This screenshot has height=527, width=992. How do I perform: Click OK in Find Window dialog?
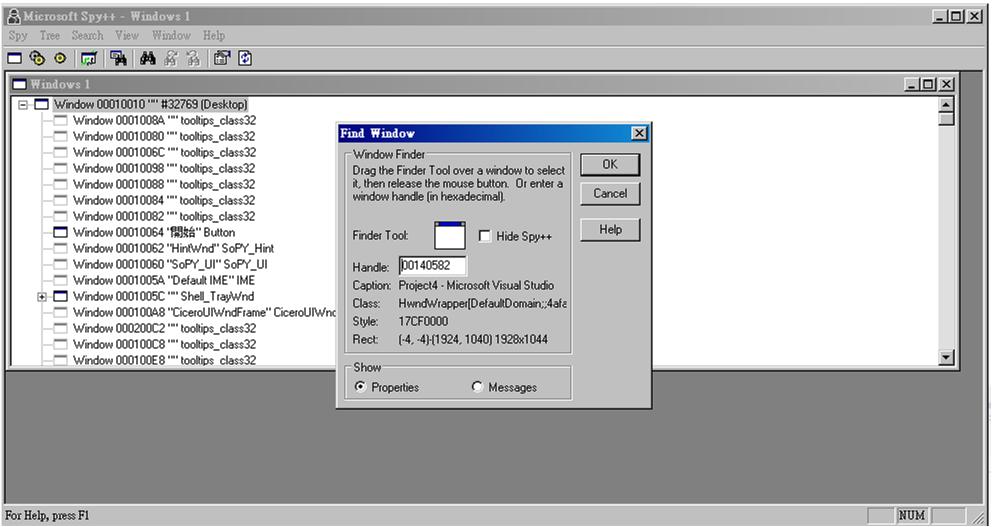coord(609,164)
